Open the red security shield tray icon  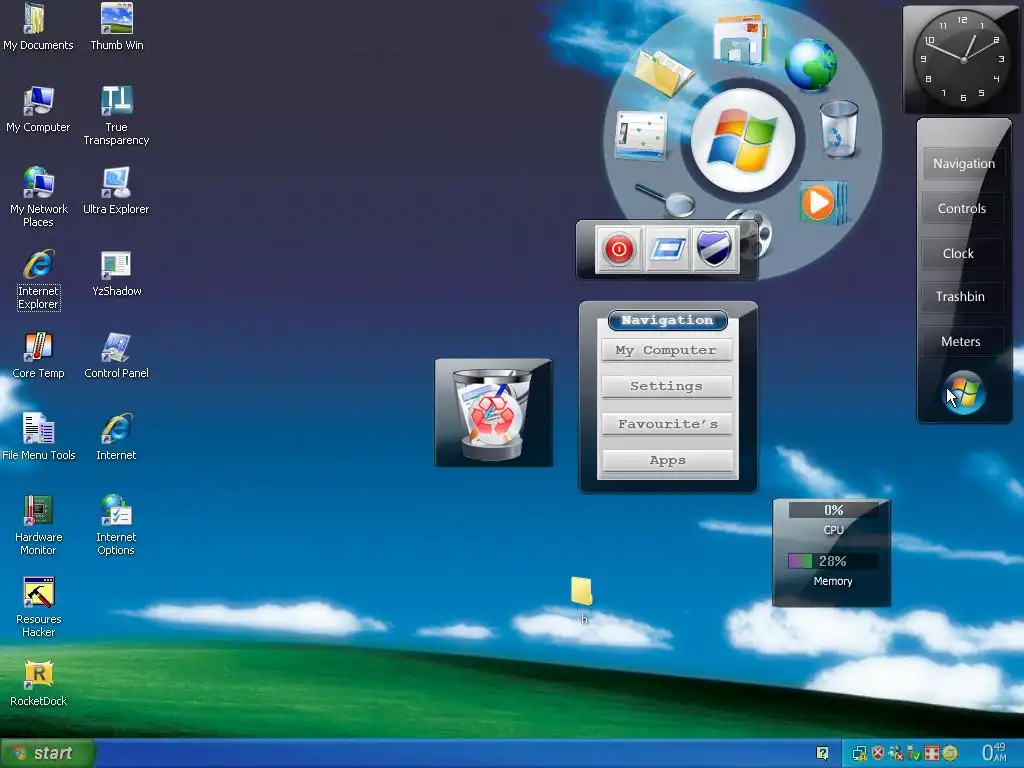(878, 754)
